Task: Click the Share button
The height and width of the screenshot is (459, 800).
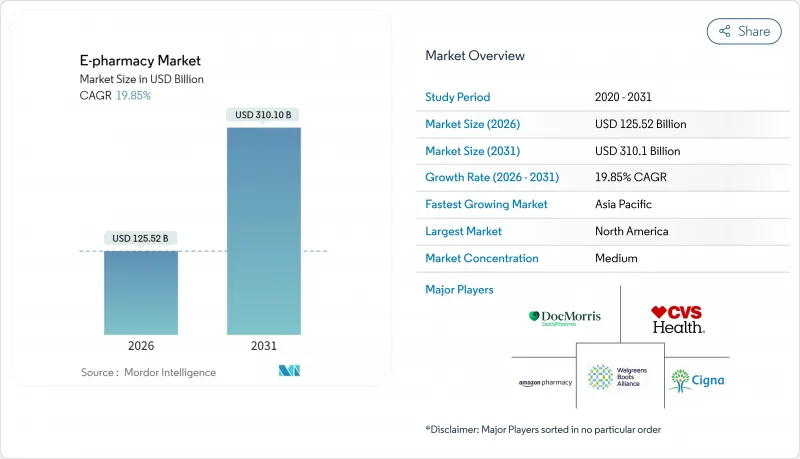Action: click(x=744, y=31)
